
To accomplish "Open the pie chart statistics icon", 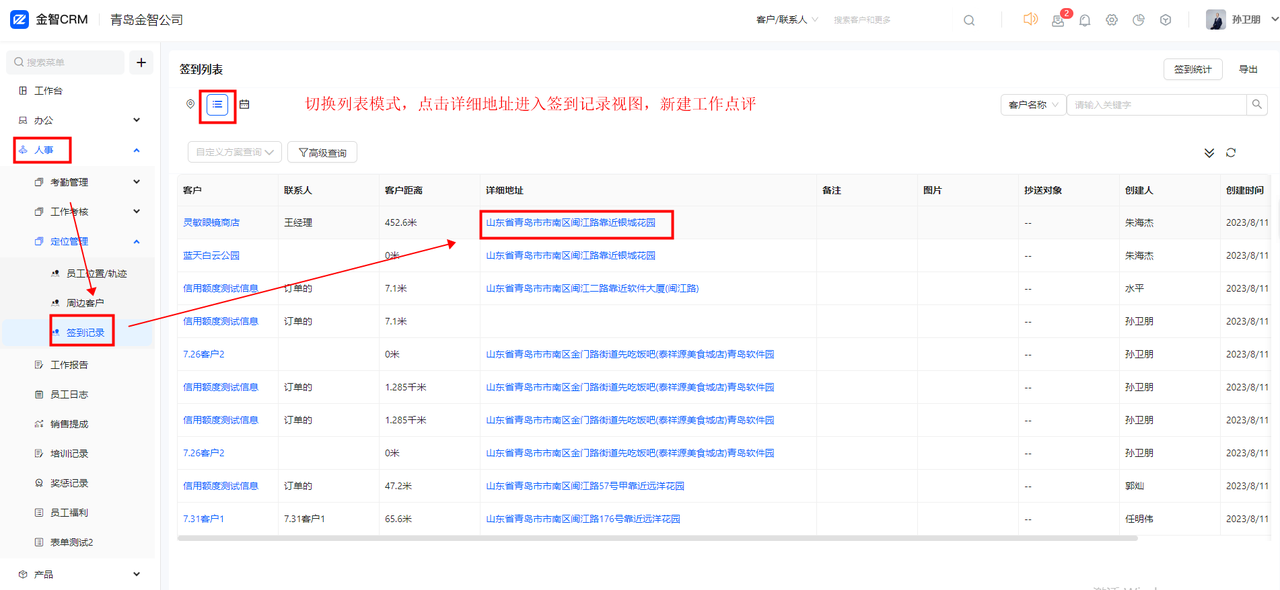I will coord(1139,20).
